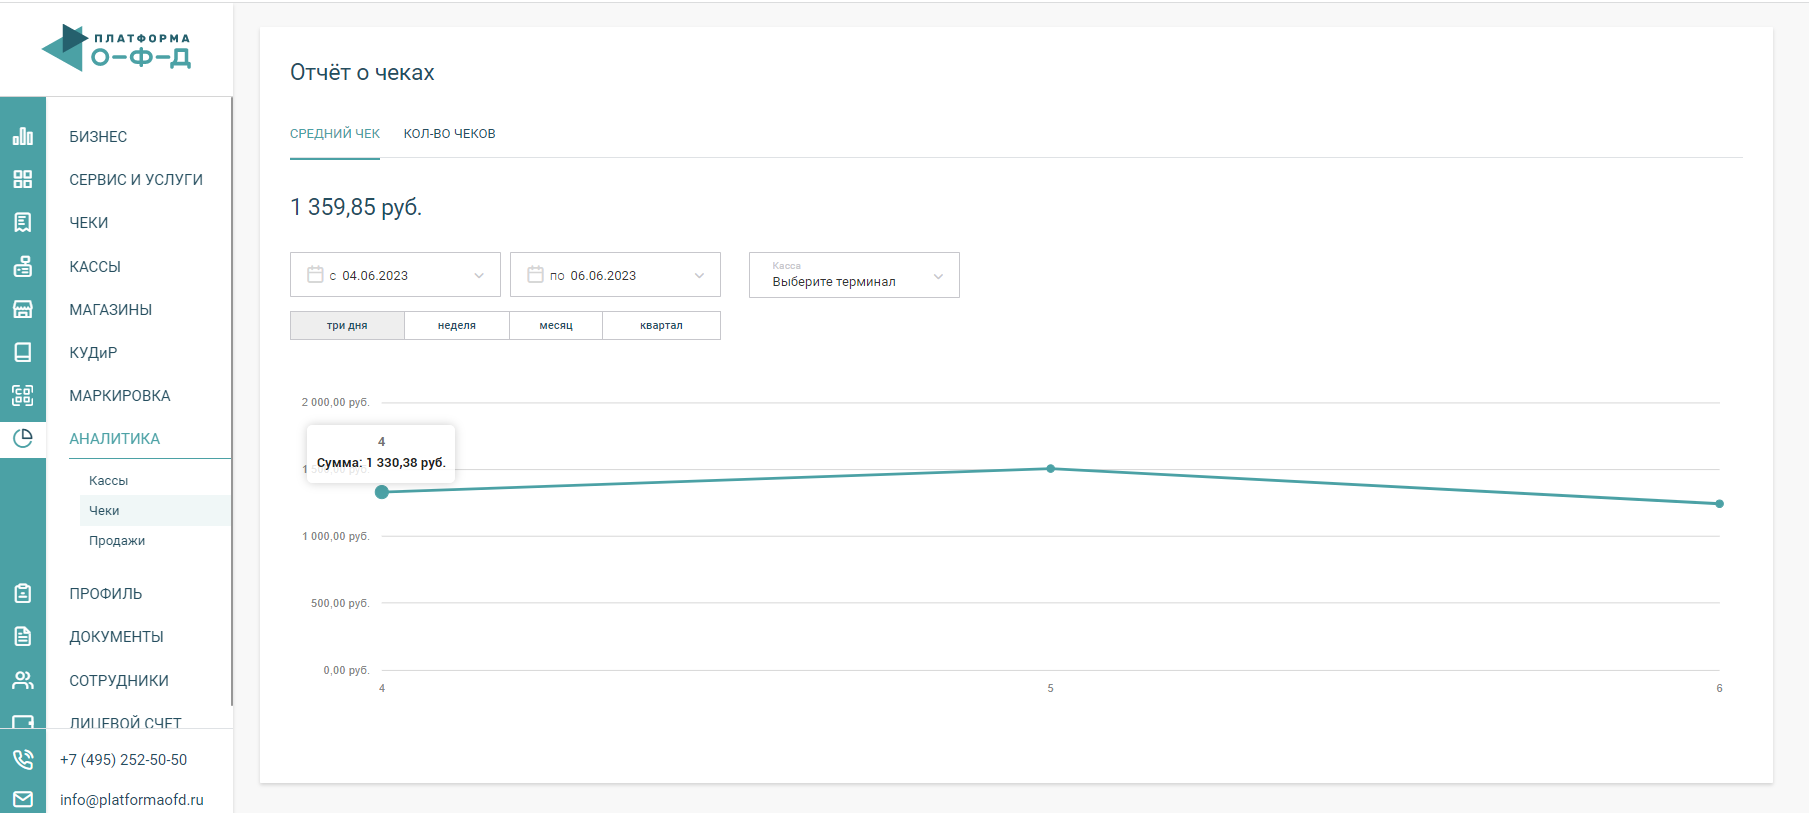Open the Магазины menu link
The width and height of the screenshot is (1809, 813).
coord(111,310)
